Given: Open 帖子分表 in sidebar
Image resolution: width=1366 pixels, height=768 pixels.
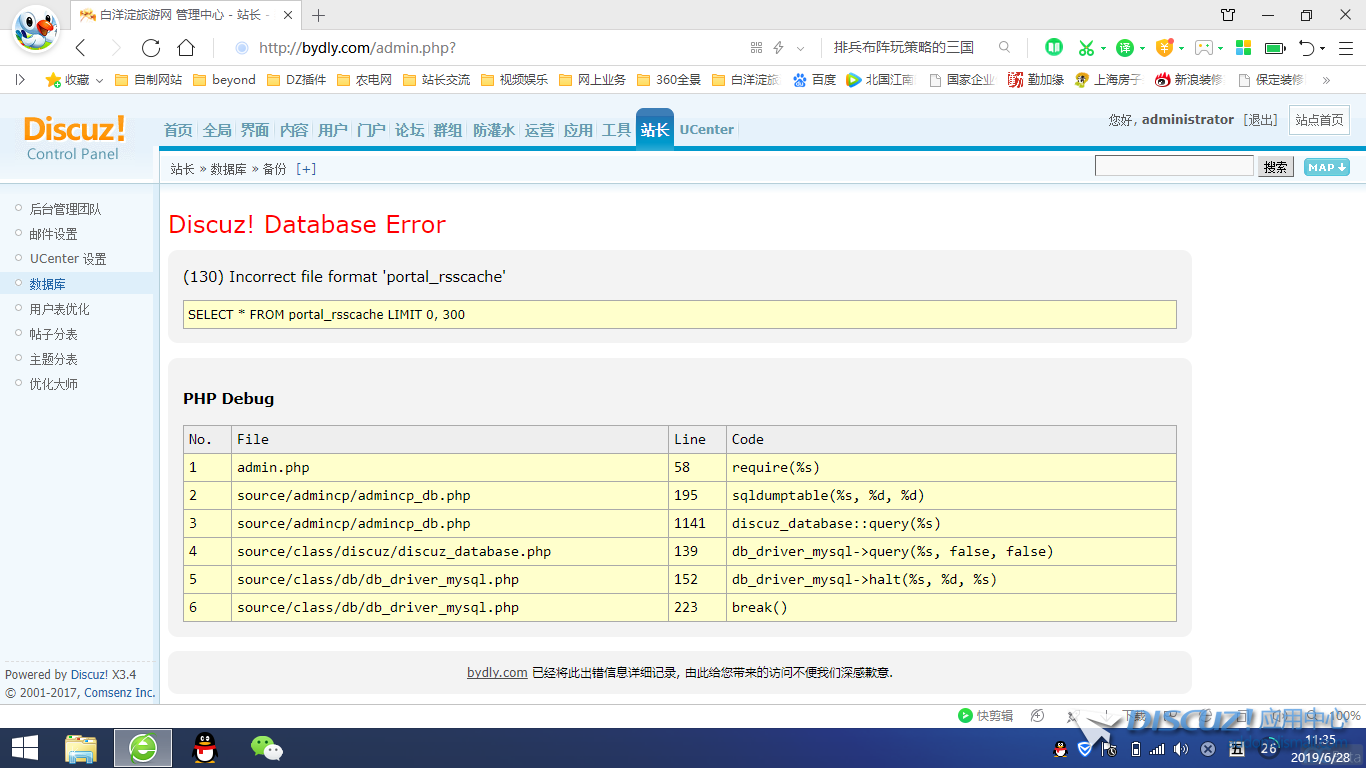Looking at the screenshot, I should (53, 334).
